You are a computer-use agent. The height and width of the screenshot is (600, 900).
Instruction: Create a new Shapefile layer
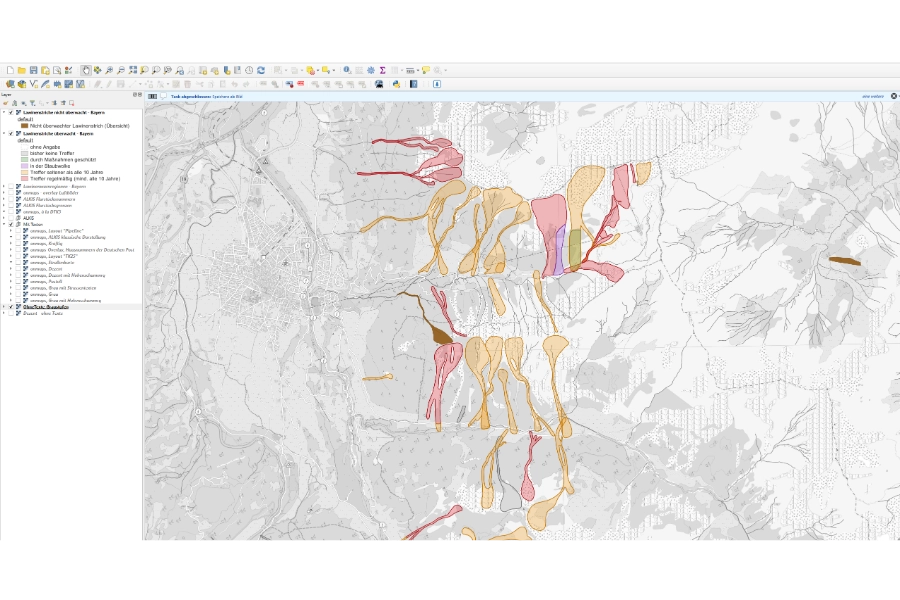tap(33, 84)
